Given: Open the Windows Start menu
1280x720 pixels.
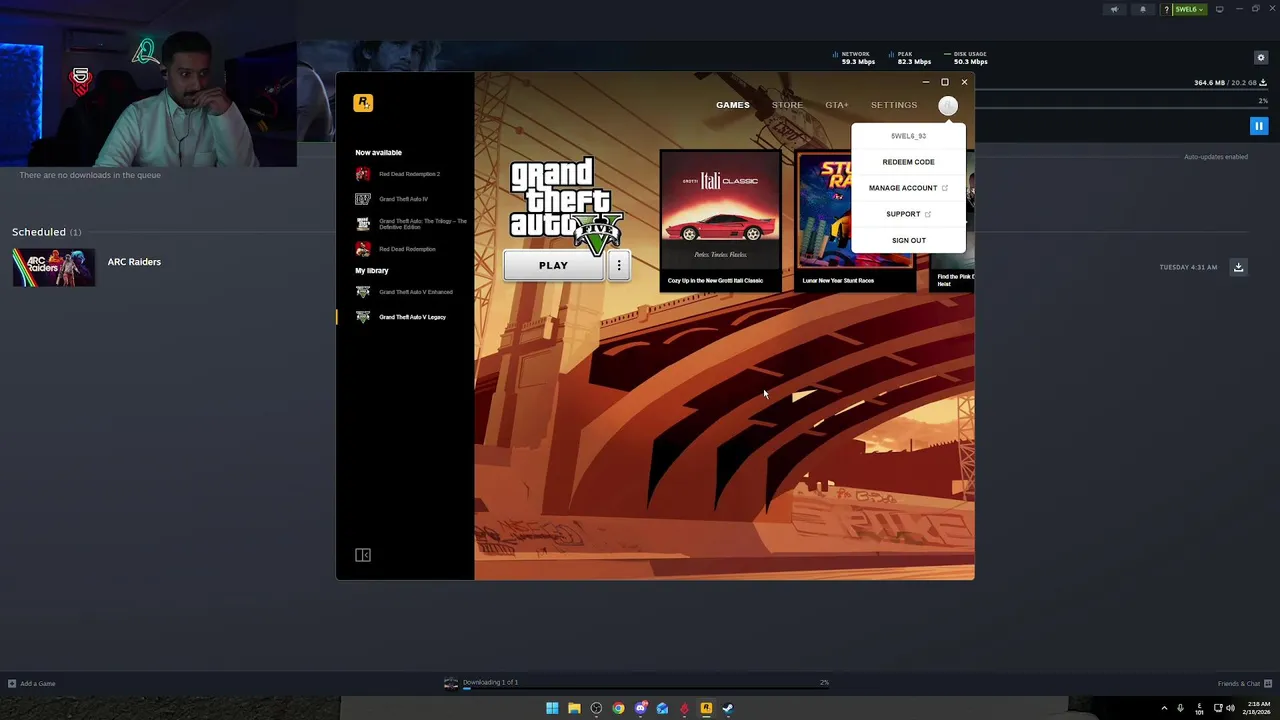Looking at the screenshot, I should click(x=552, y=709).
